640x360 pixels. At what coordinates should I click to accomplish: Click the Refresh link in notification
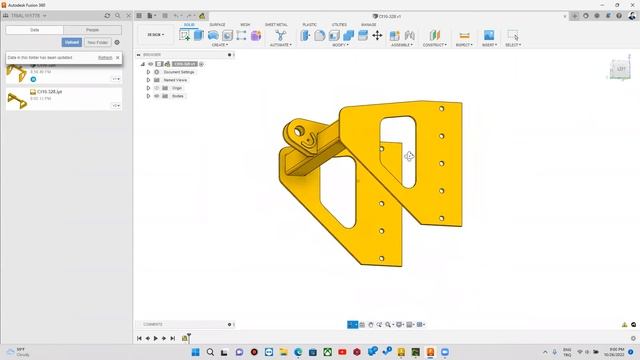pyautogui.click(x=105, y=58)
